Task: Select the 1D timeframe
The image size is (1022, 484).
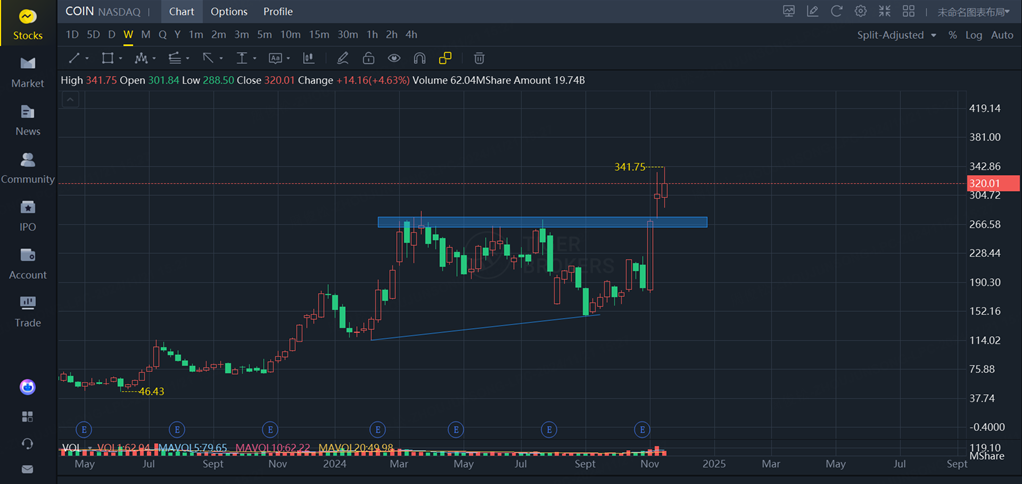Action: [x=72, y=35]
